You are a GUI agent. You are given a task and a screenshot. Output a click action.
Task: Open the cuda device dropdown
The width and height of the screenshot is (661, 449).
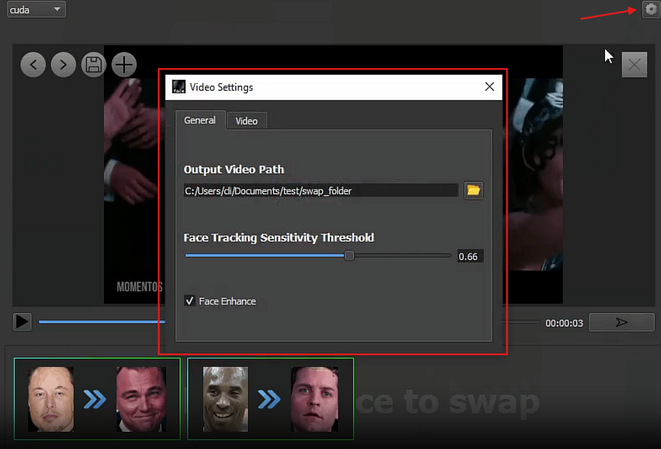pyautogui.click(x=36, y=9)
